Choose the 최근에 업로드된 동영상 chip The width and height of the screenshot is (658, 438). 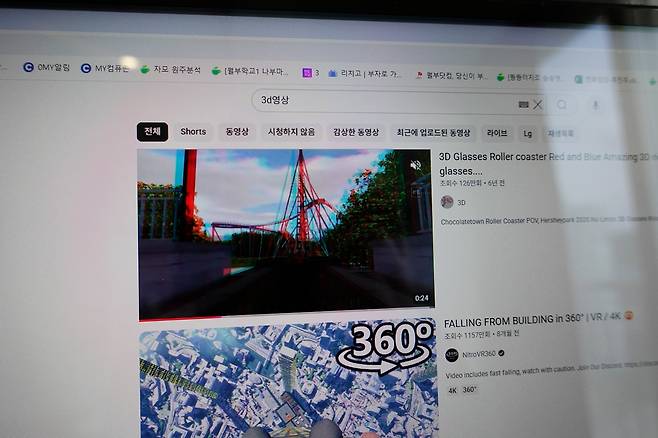pyautogui.click(x=432, y=132)
